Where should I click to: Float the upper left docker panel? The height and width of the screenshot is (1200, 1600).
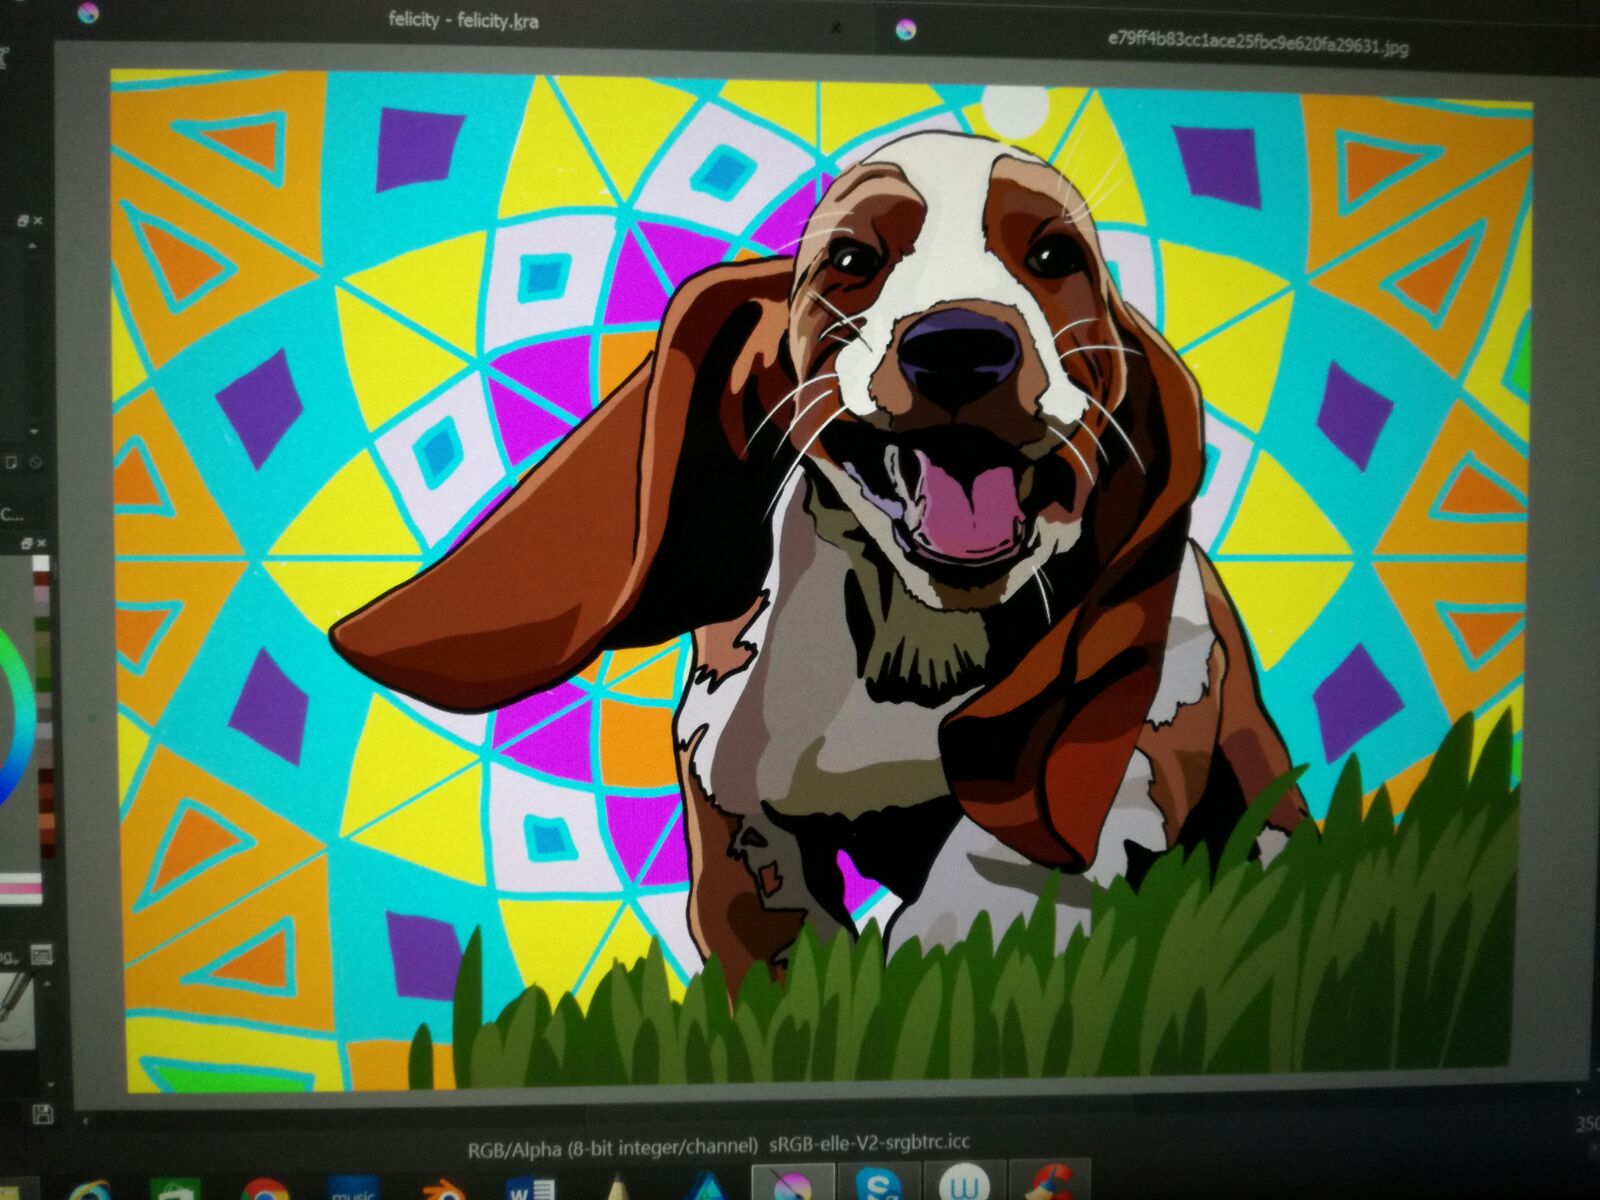pos(22,220)
